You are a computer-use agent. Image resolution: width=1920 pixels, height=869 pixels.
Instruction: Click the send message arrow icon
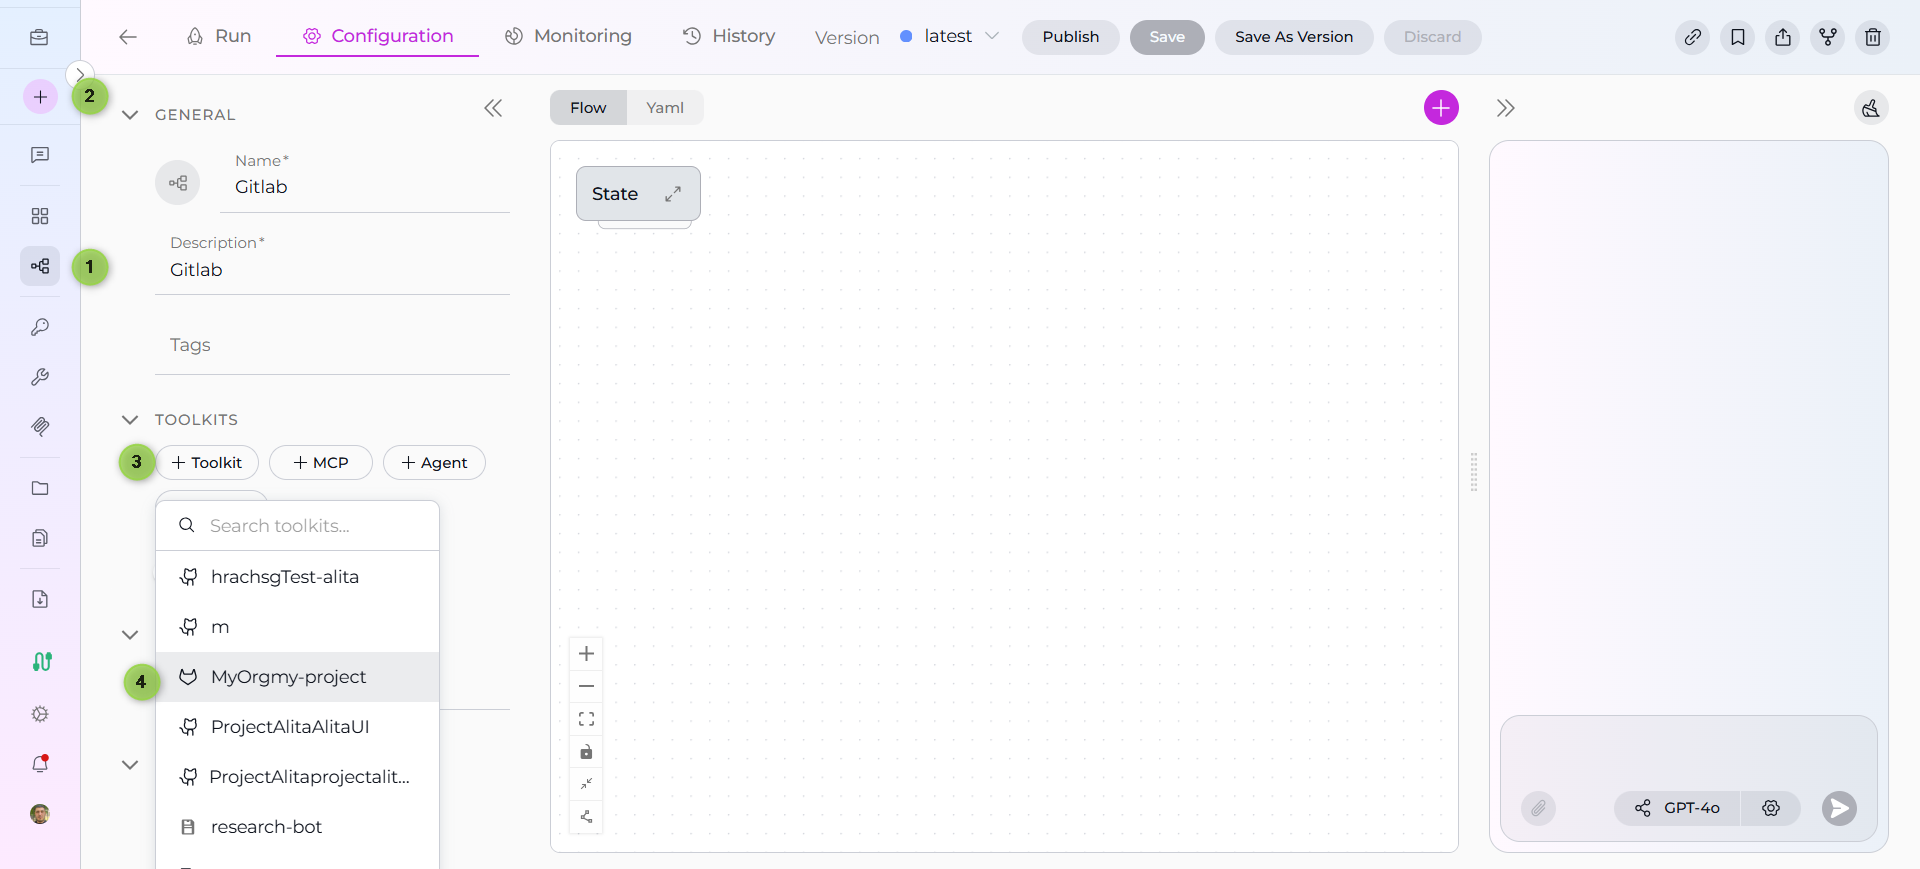click(1838, 808)
